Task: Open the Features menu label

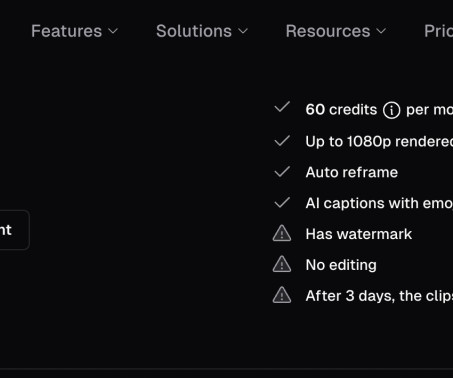Action: tap(67, 31)
